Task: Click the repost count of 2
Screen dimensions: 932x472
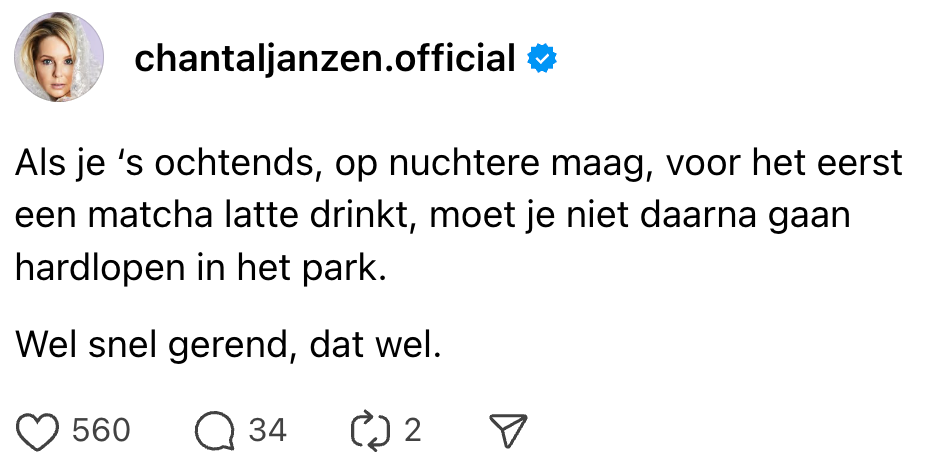Action: 411,430
